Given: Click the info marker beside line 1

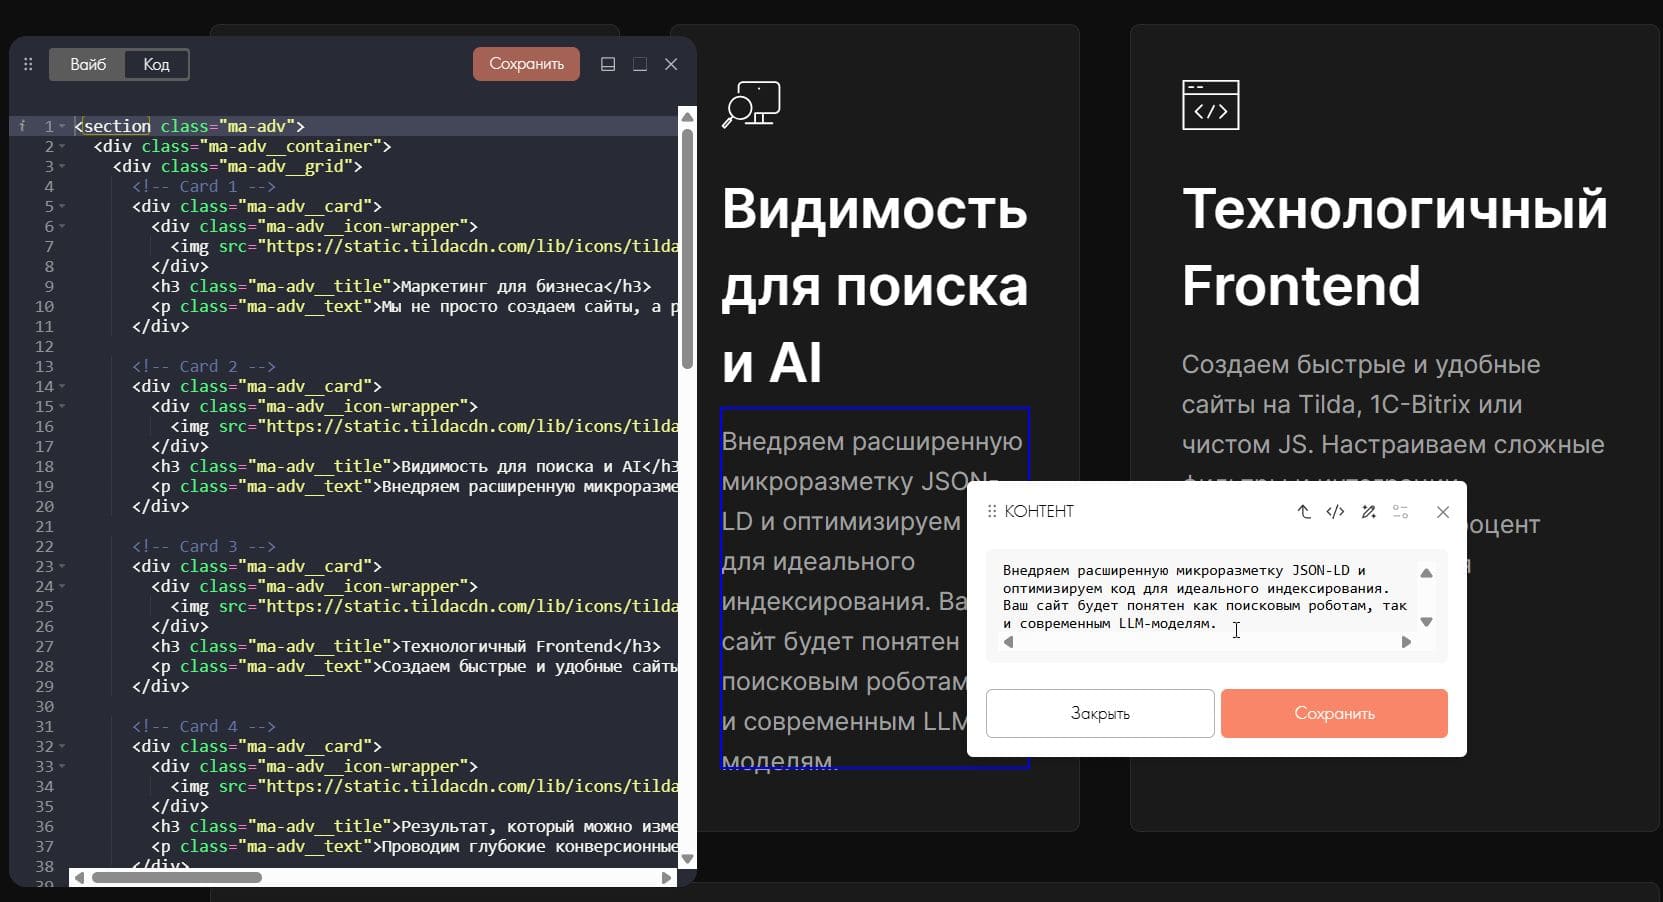Looking at the screenshot, I should 22,126.
